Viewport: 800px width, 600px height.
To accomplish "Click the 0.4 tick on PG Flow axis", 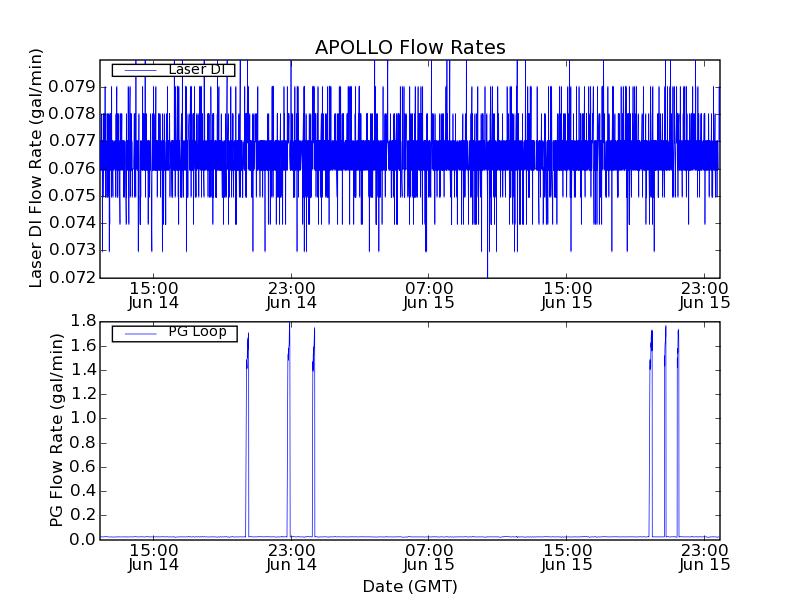I will click(x=83, y=491).
